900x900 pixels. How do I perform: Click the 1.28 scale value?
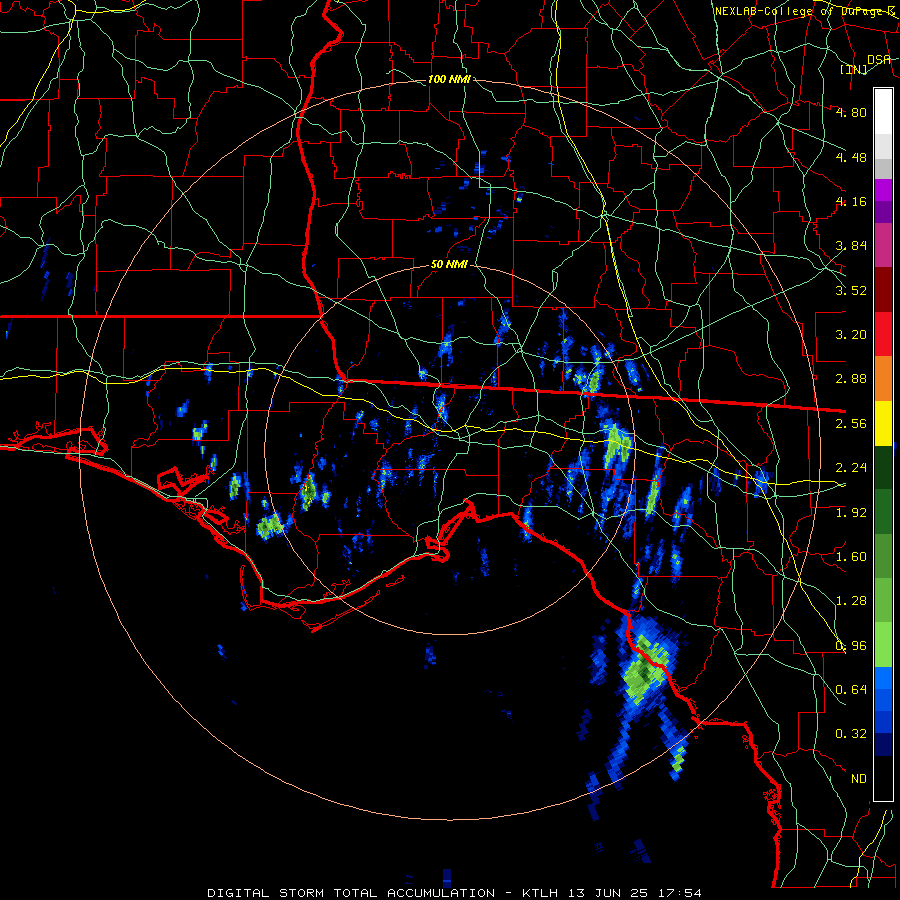(x=851, y=601)
